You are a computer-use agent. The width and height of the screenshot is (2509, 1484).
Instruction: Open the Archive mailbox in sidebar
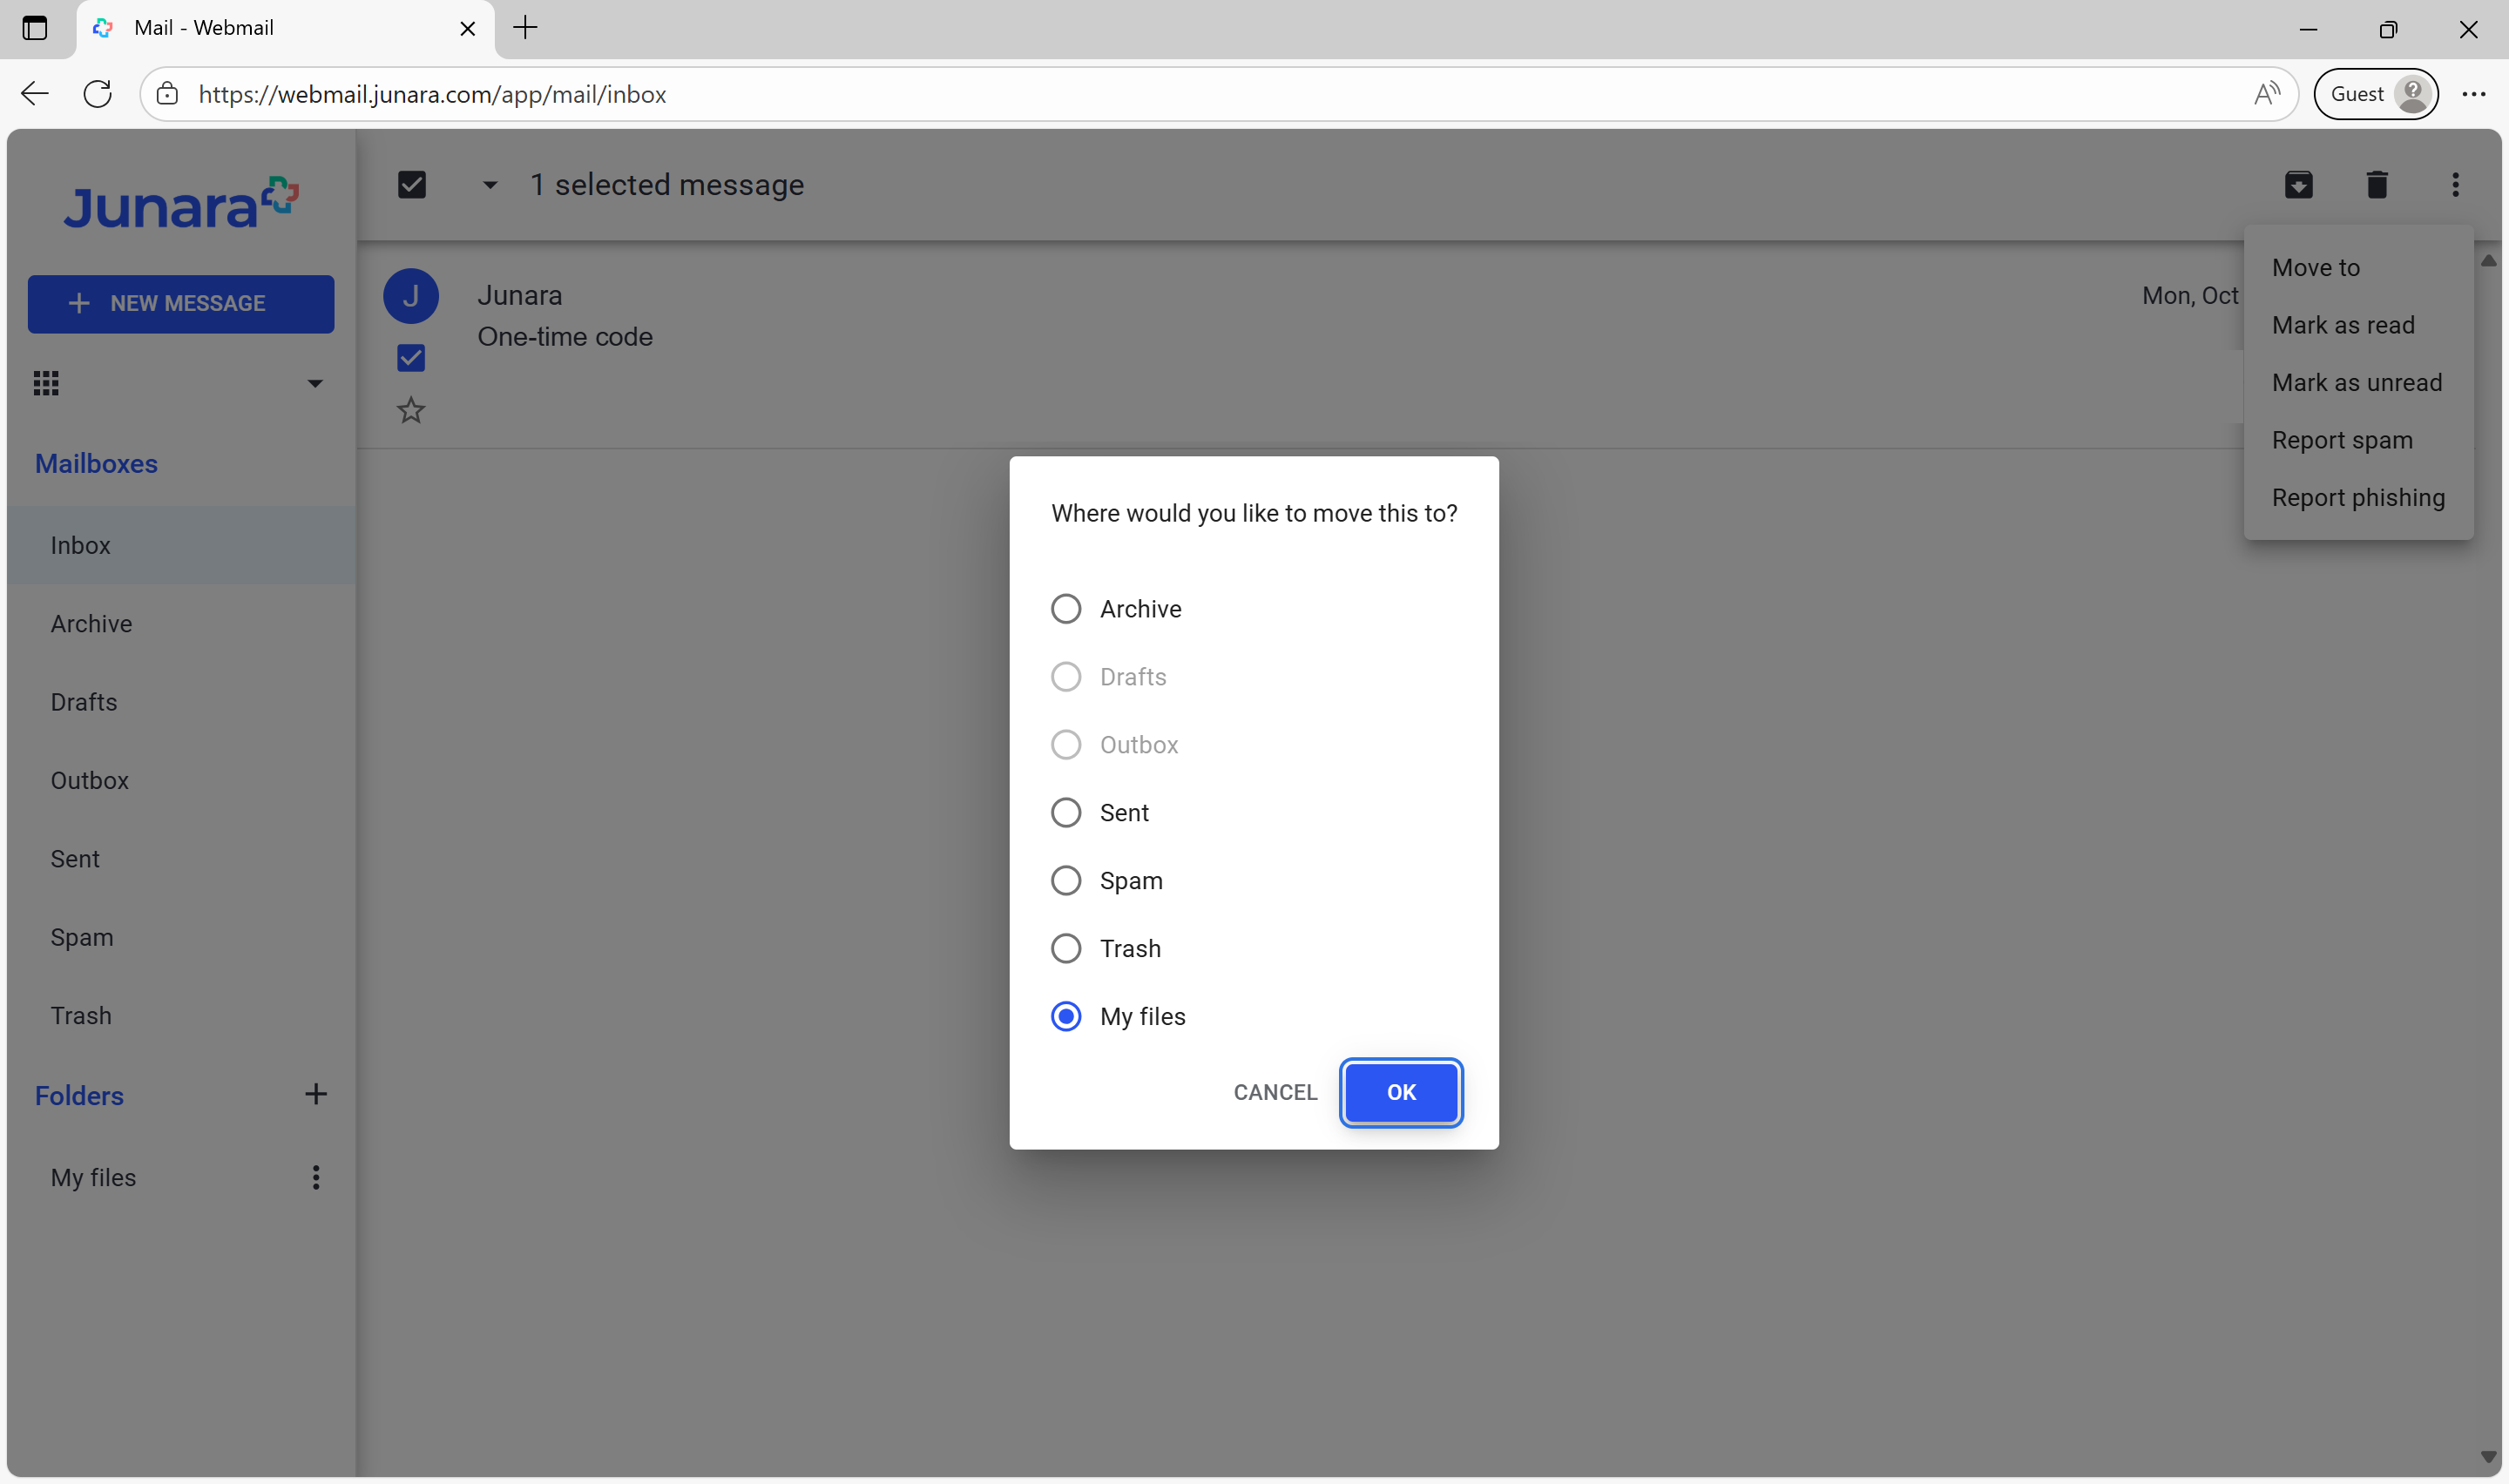pos(181,624)
